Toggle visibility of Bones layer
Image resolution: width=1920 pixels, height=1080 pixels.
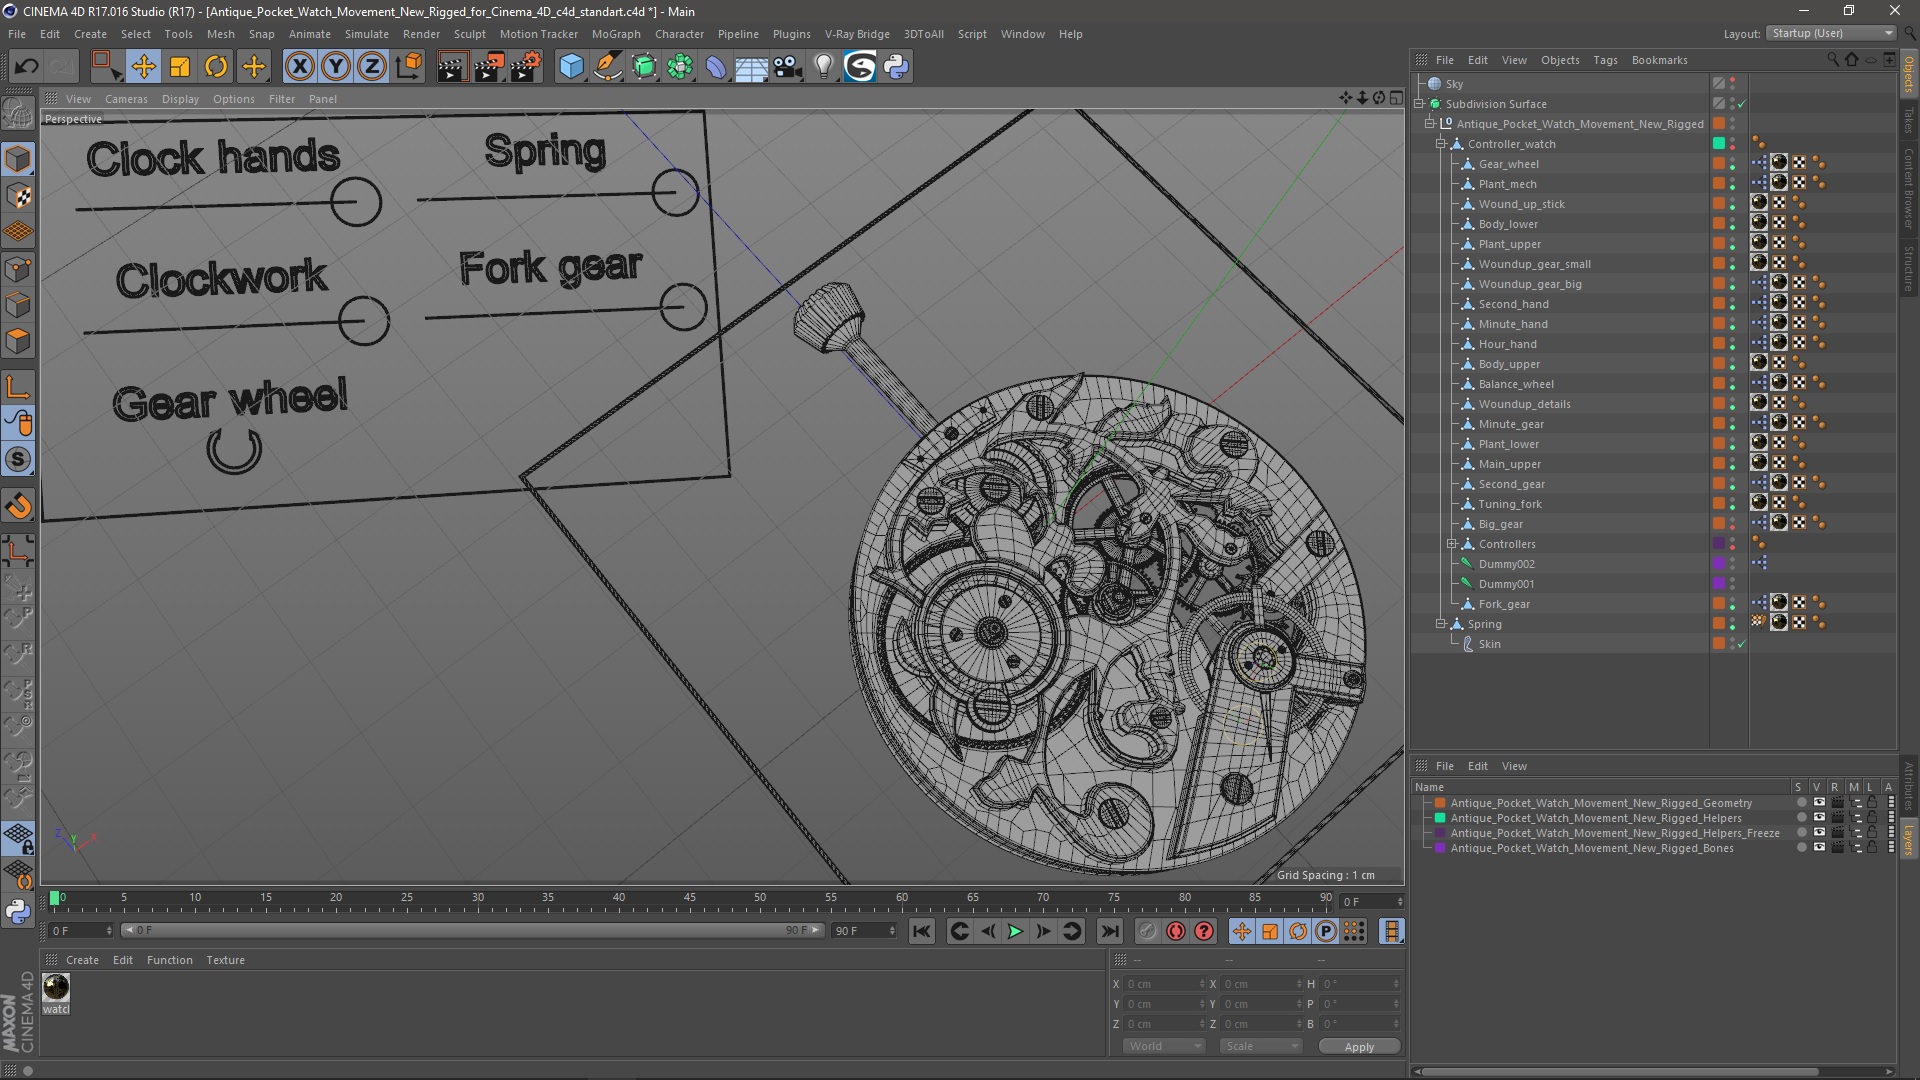tap(1819, 848)
